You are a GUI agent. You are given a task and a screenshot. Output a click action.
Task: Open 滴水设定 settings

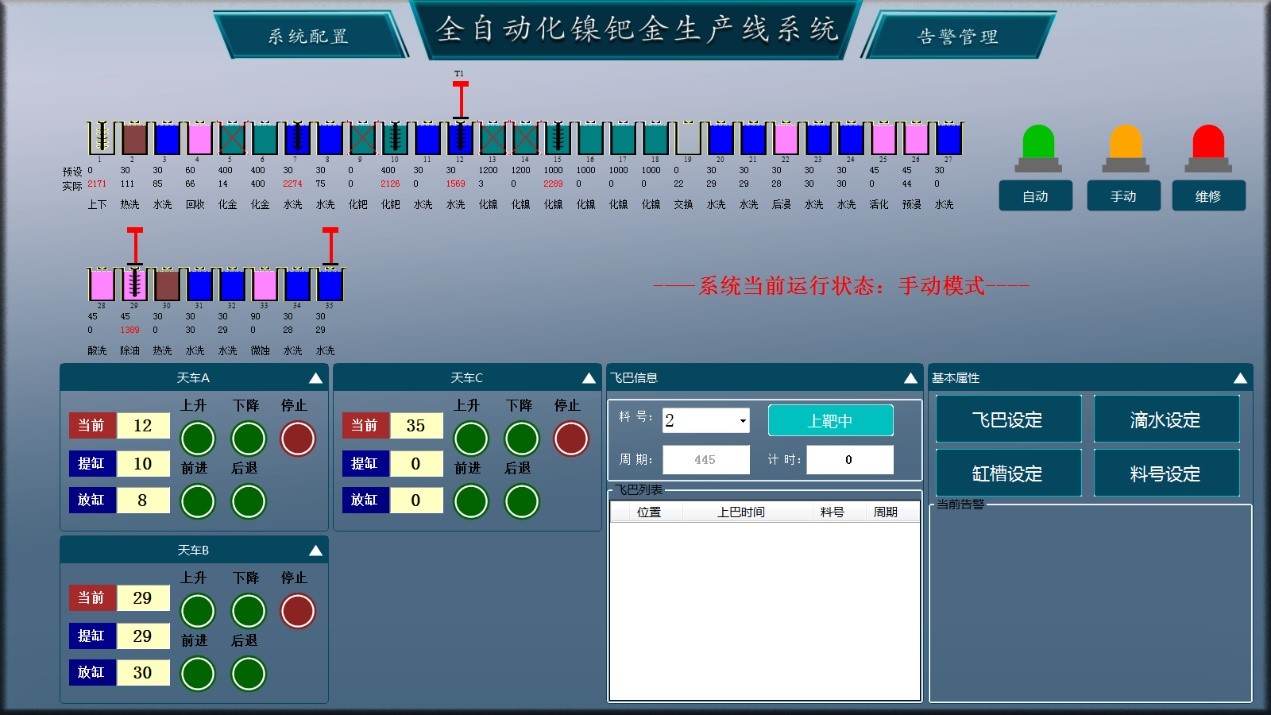tap(1166, 419)
